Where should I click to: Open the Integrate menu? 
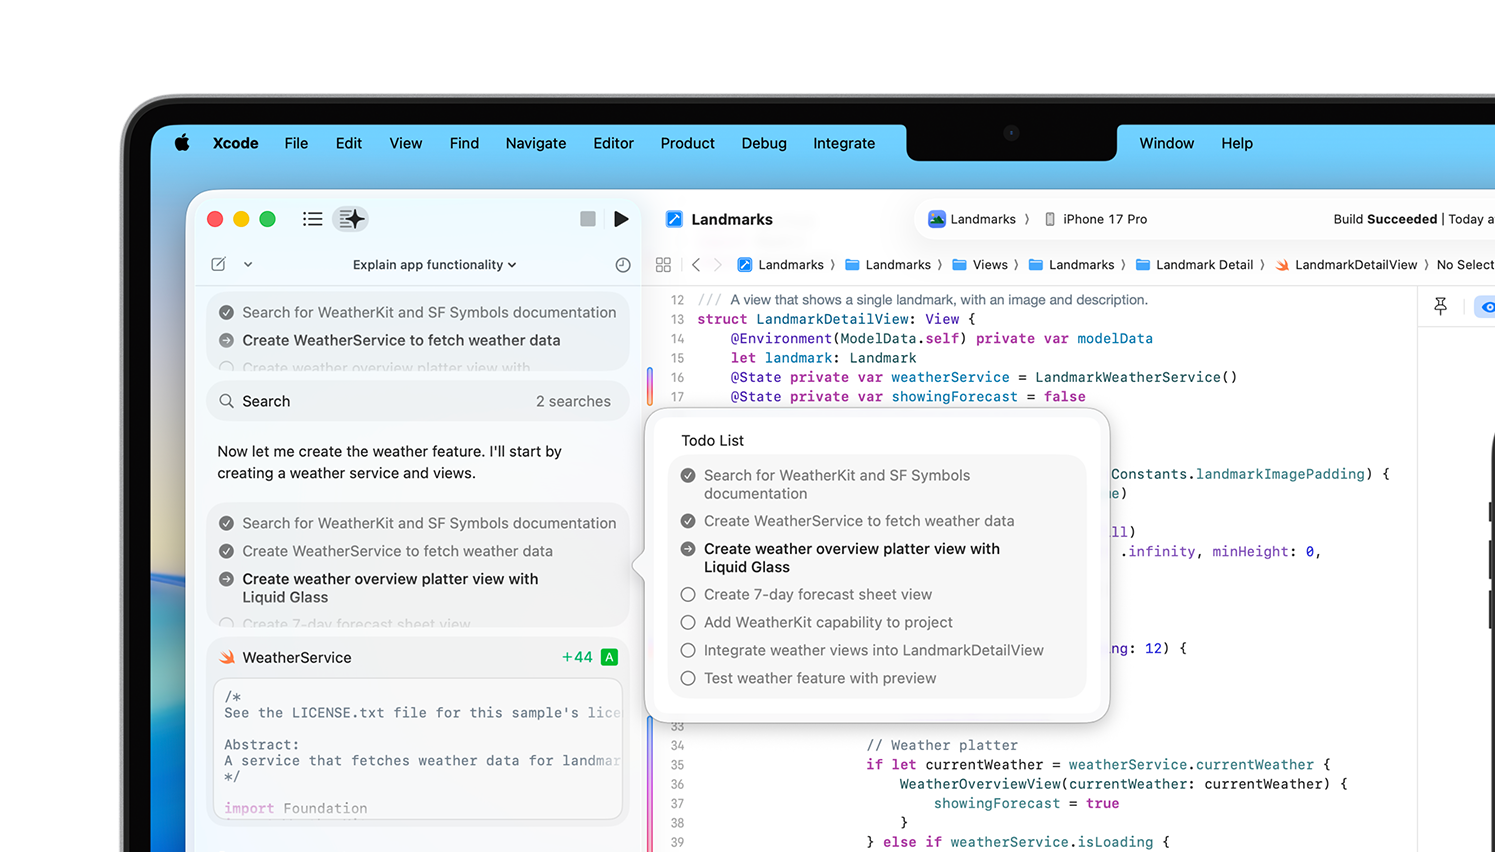[843, 143]
